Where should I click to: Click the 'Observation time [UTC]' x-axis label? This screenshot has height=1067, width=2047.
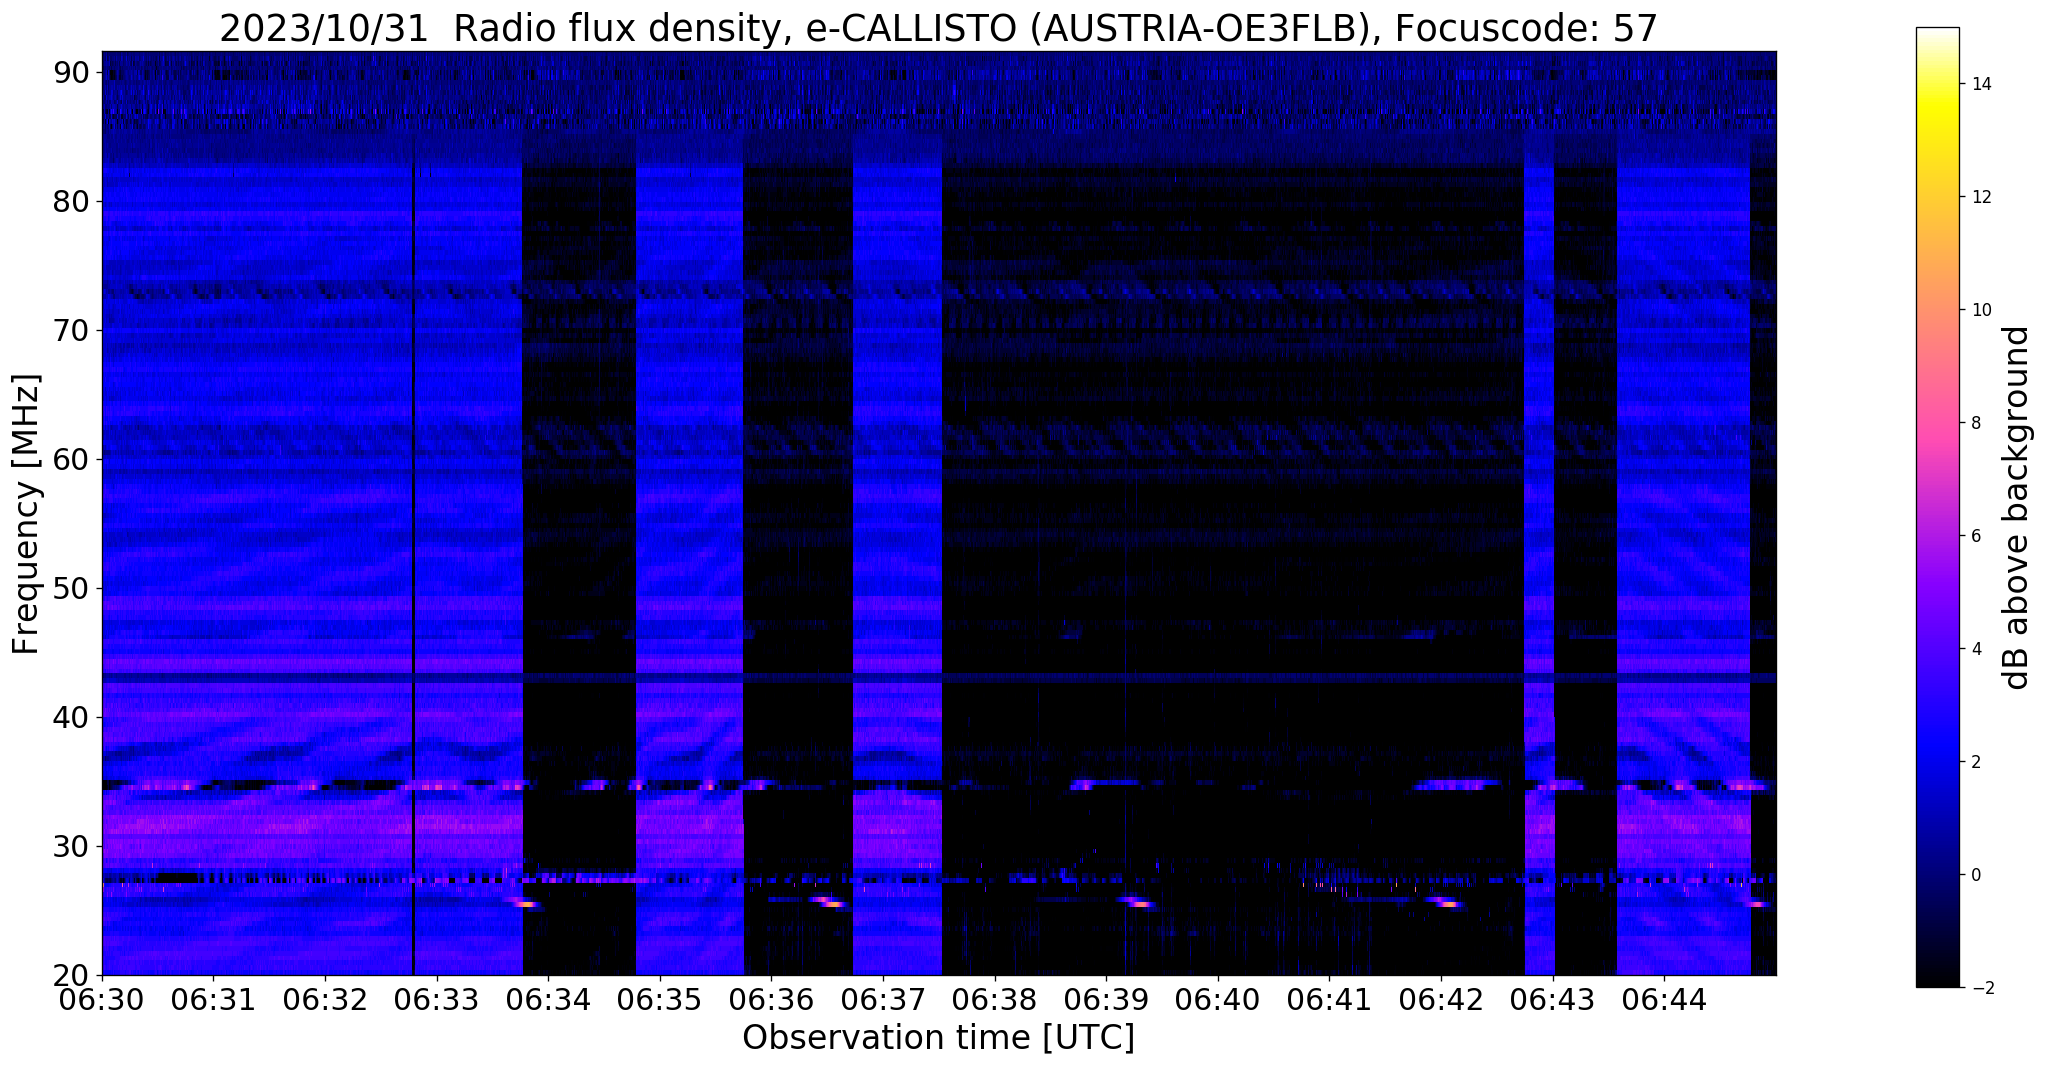pyautogui.click(x=938, y=1038)
